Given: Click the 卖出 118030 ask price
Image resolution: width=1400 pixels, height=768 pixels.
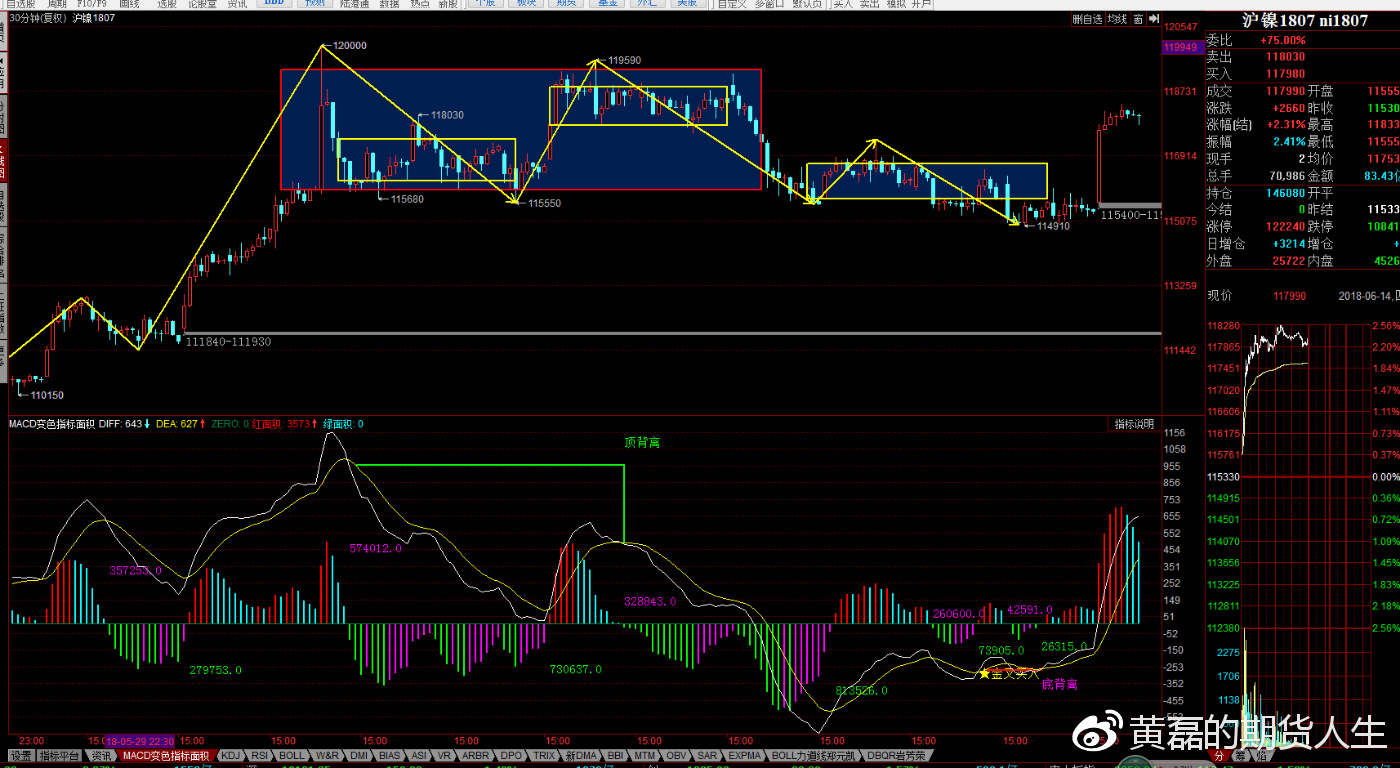Looking at the screenshot, I should [x=1285, y=57].
